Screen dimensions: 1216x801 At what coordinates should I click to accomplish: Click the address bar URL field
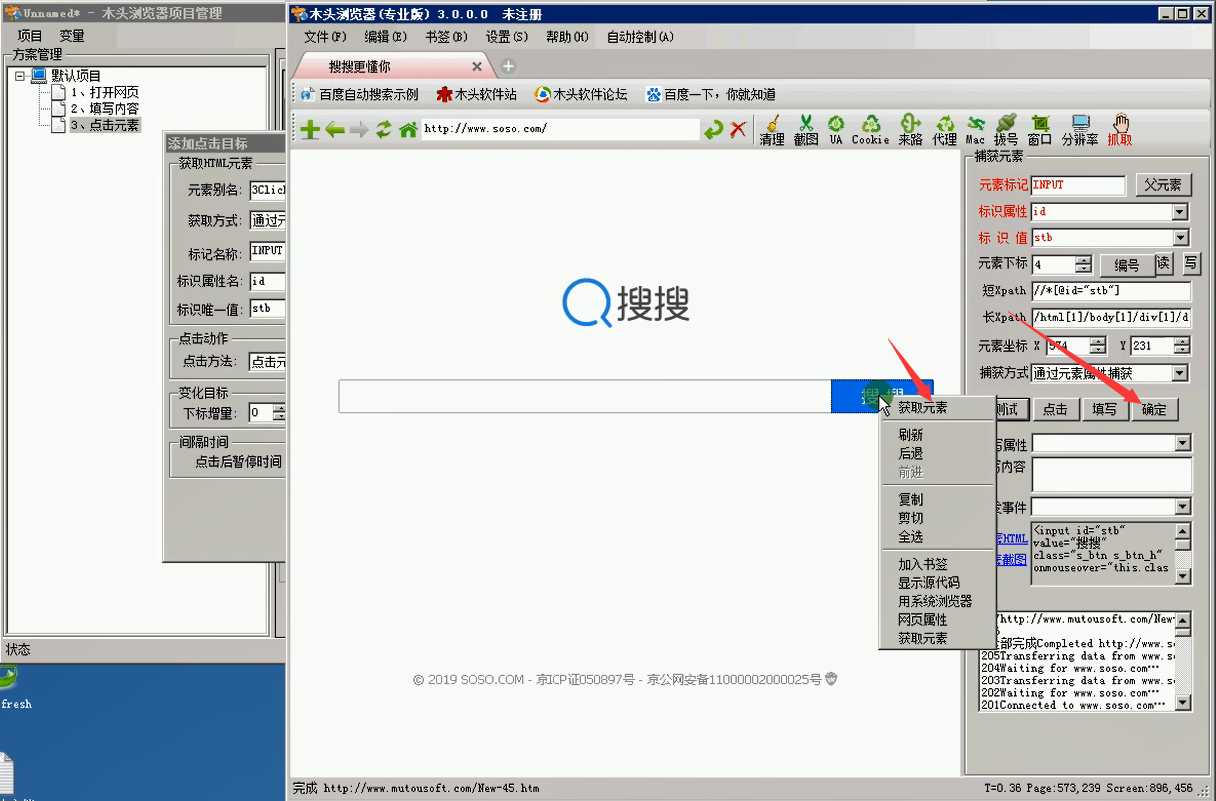560,129
